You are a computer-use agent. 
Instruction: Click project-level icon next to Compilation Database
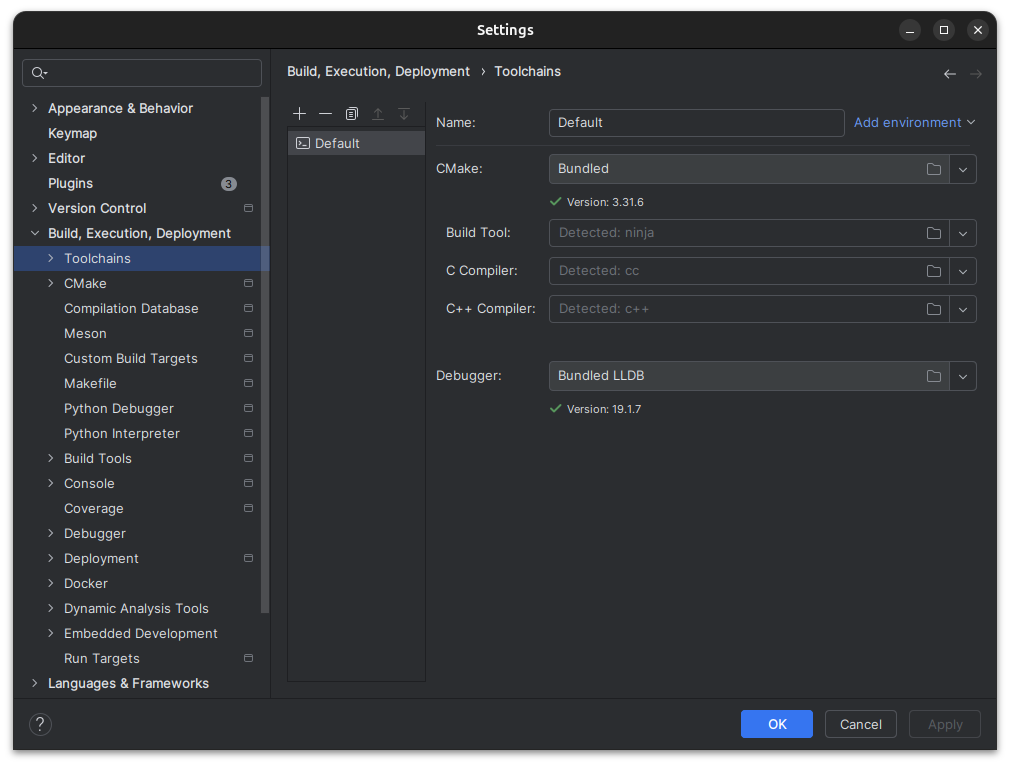coord(248,308)
